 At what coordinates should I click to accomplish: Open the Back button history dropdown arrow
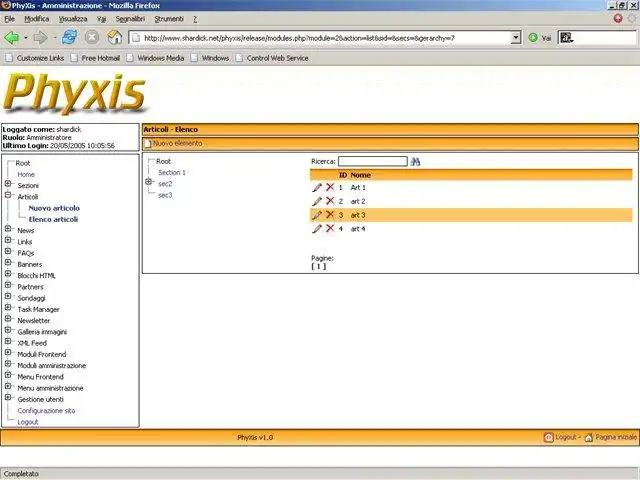coord(26,38)
